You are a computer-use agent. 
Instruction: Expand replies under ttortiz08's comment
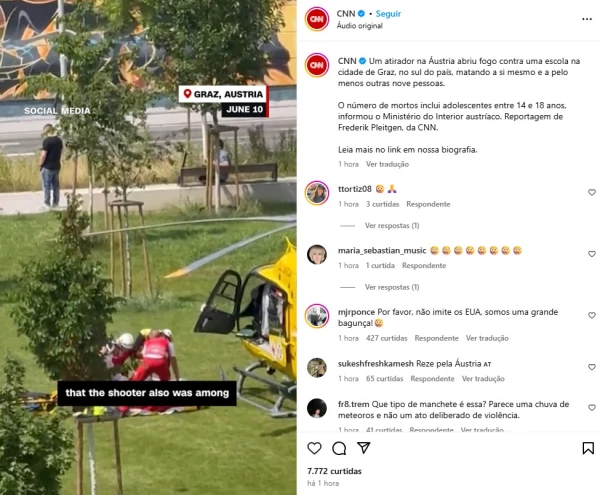(x=392, y=226)
